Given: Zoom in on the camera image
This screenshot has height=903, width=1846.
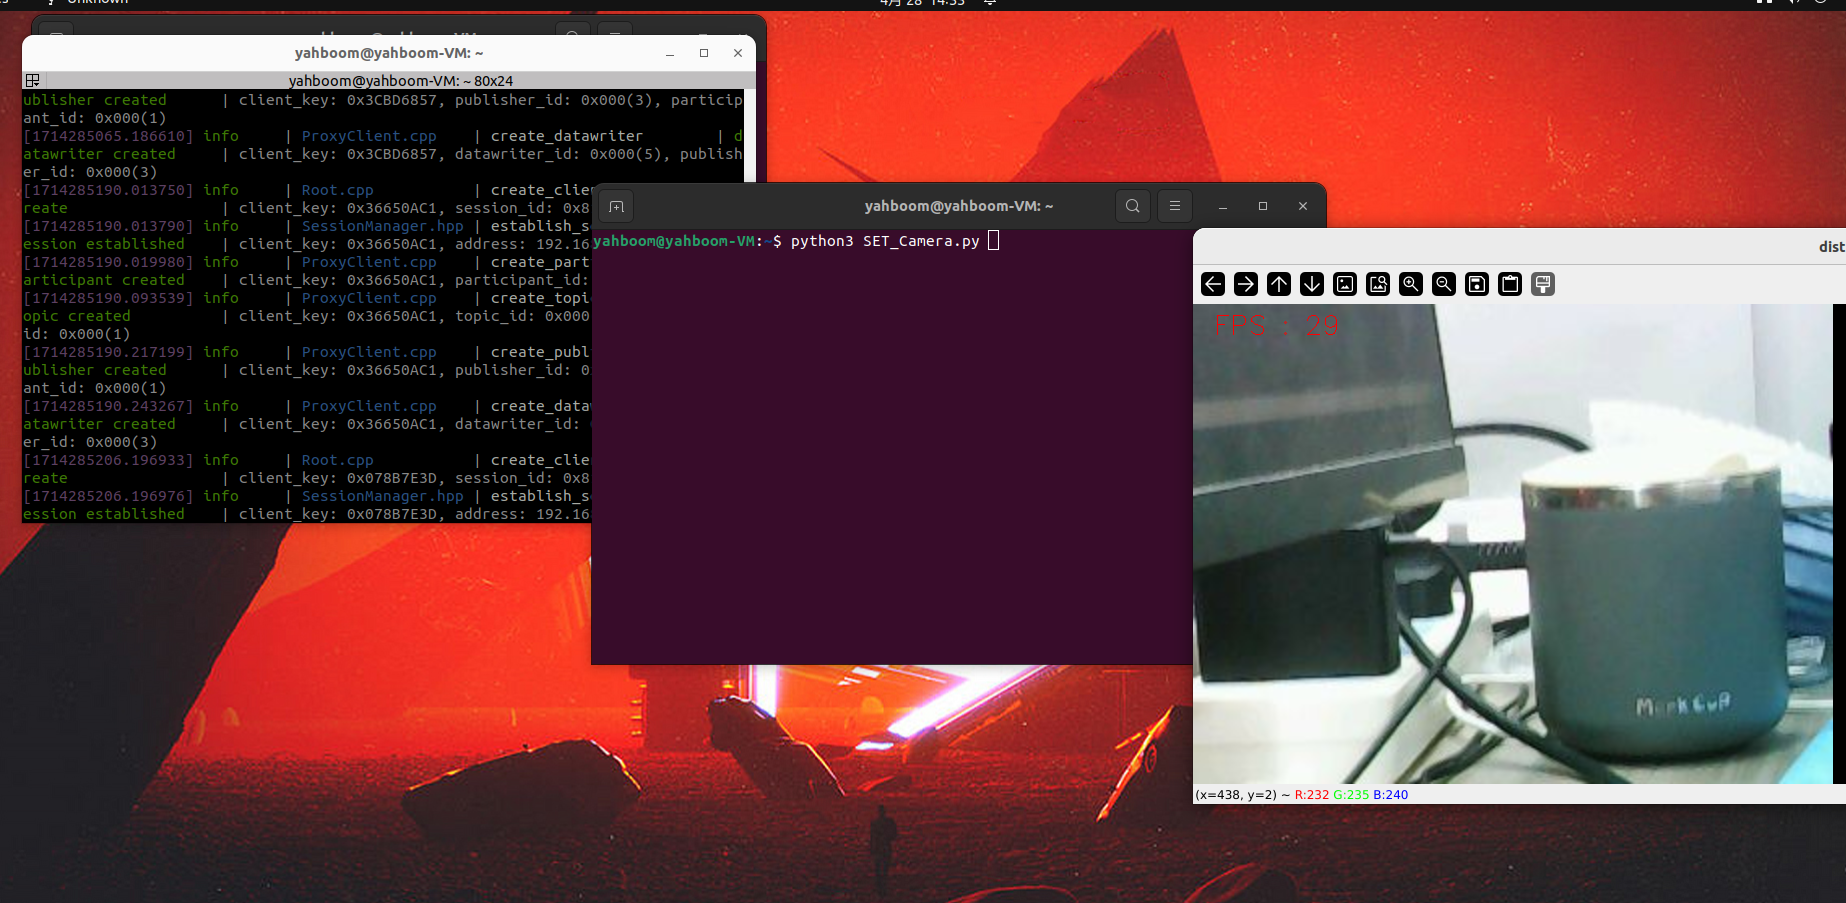Looking at the screenshot, I should coord(1411,284).
